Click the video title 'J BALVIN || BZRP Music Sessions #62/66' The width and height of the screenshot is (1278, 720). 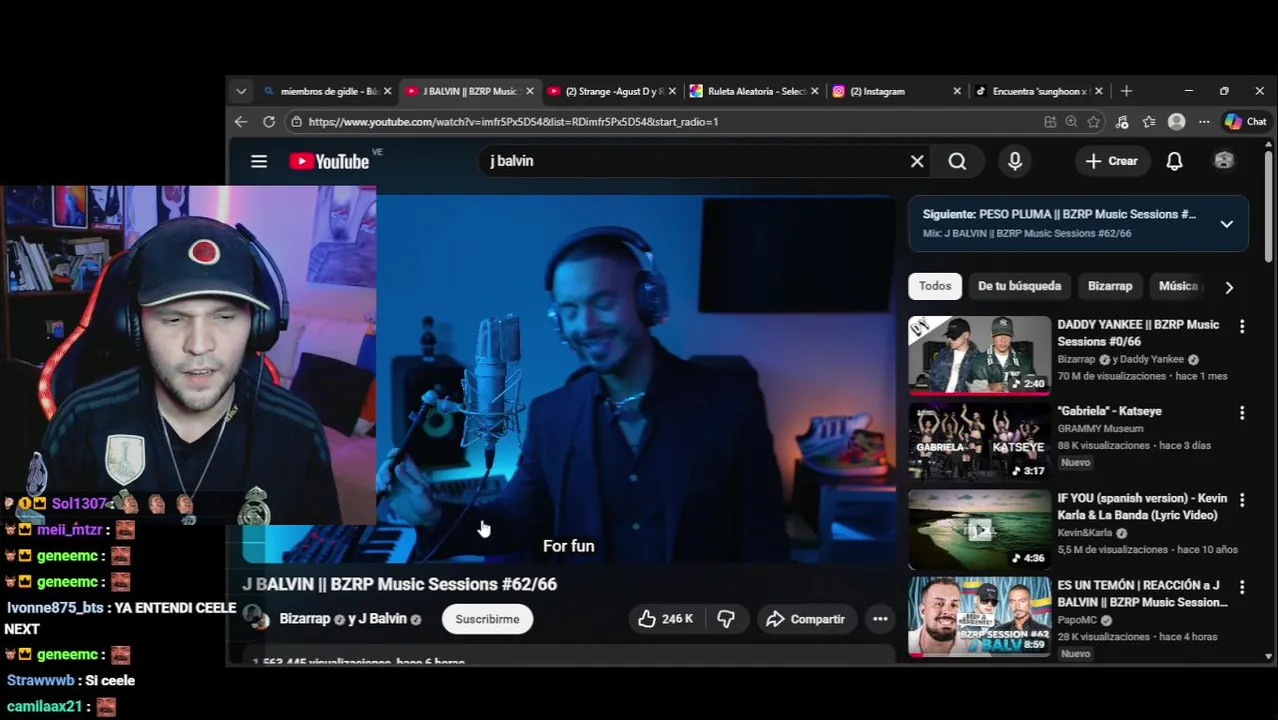(x=400, y=584)
